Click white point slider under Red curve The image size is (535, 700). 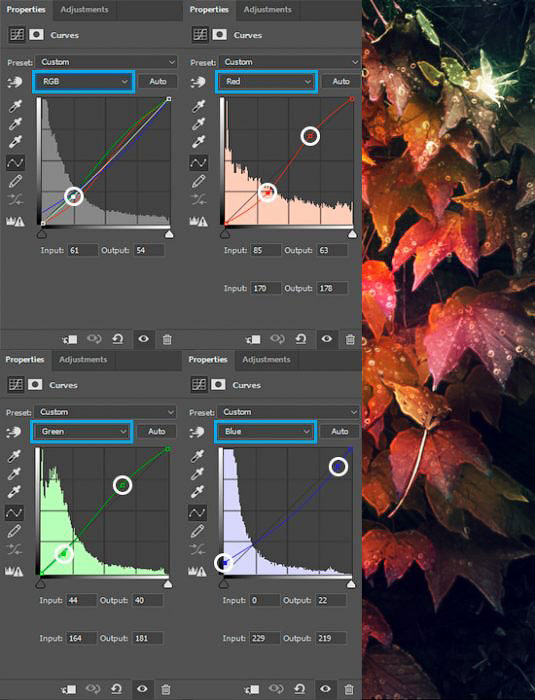[x=352, y=234]
